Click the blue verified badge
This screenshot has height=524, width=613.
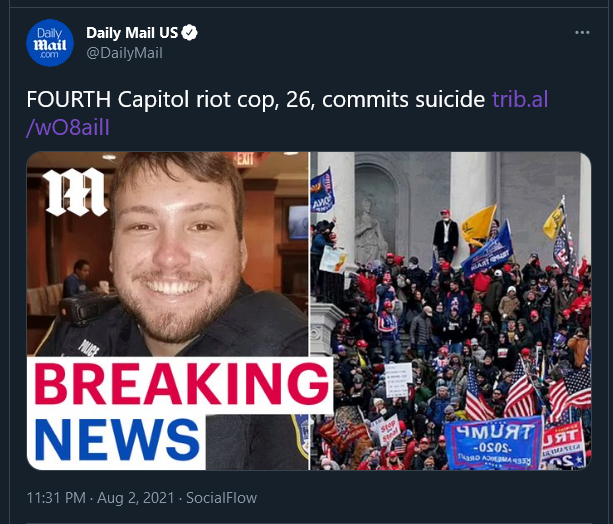pos(190,33)
